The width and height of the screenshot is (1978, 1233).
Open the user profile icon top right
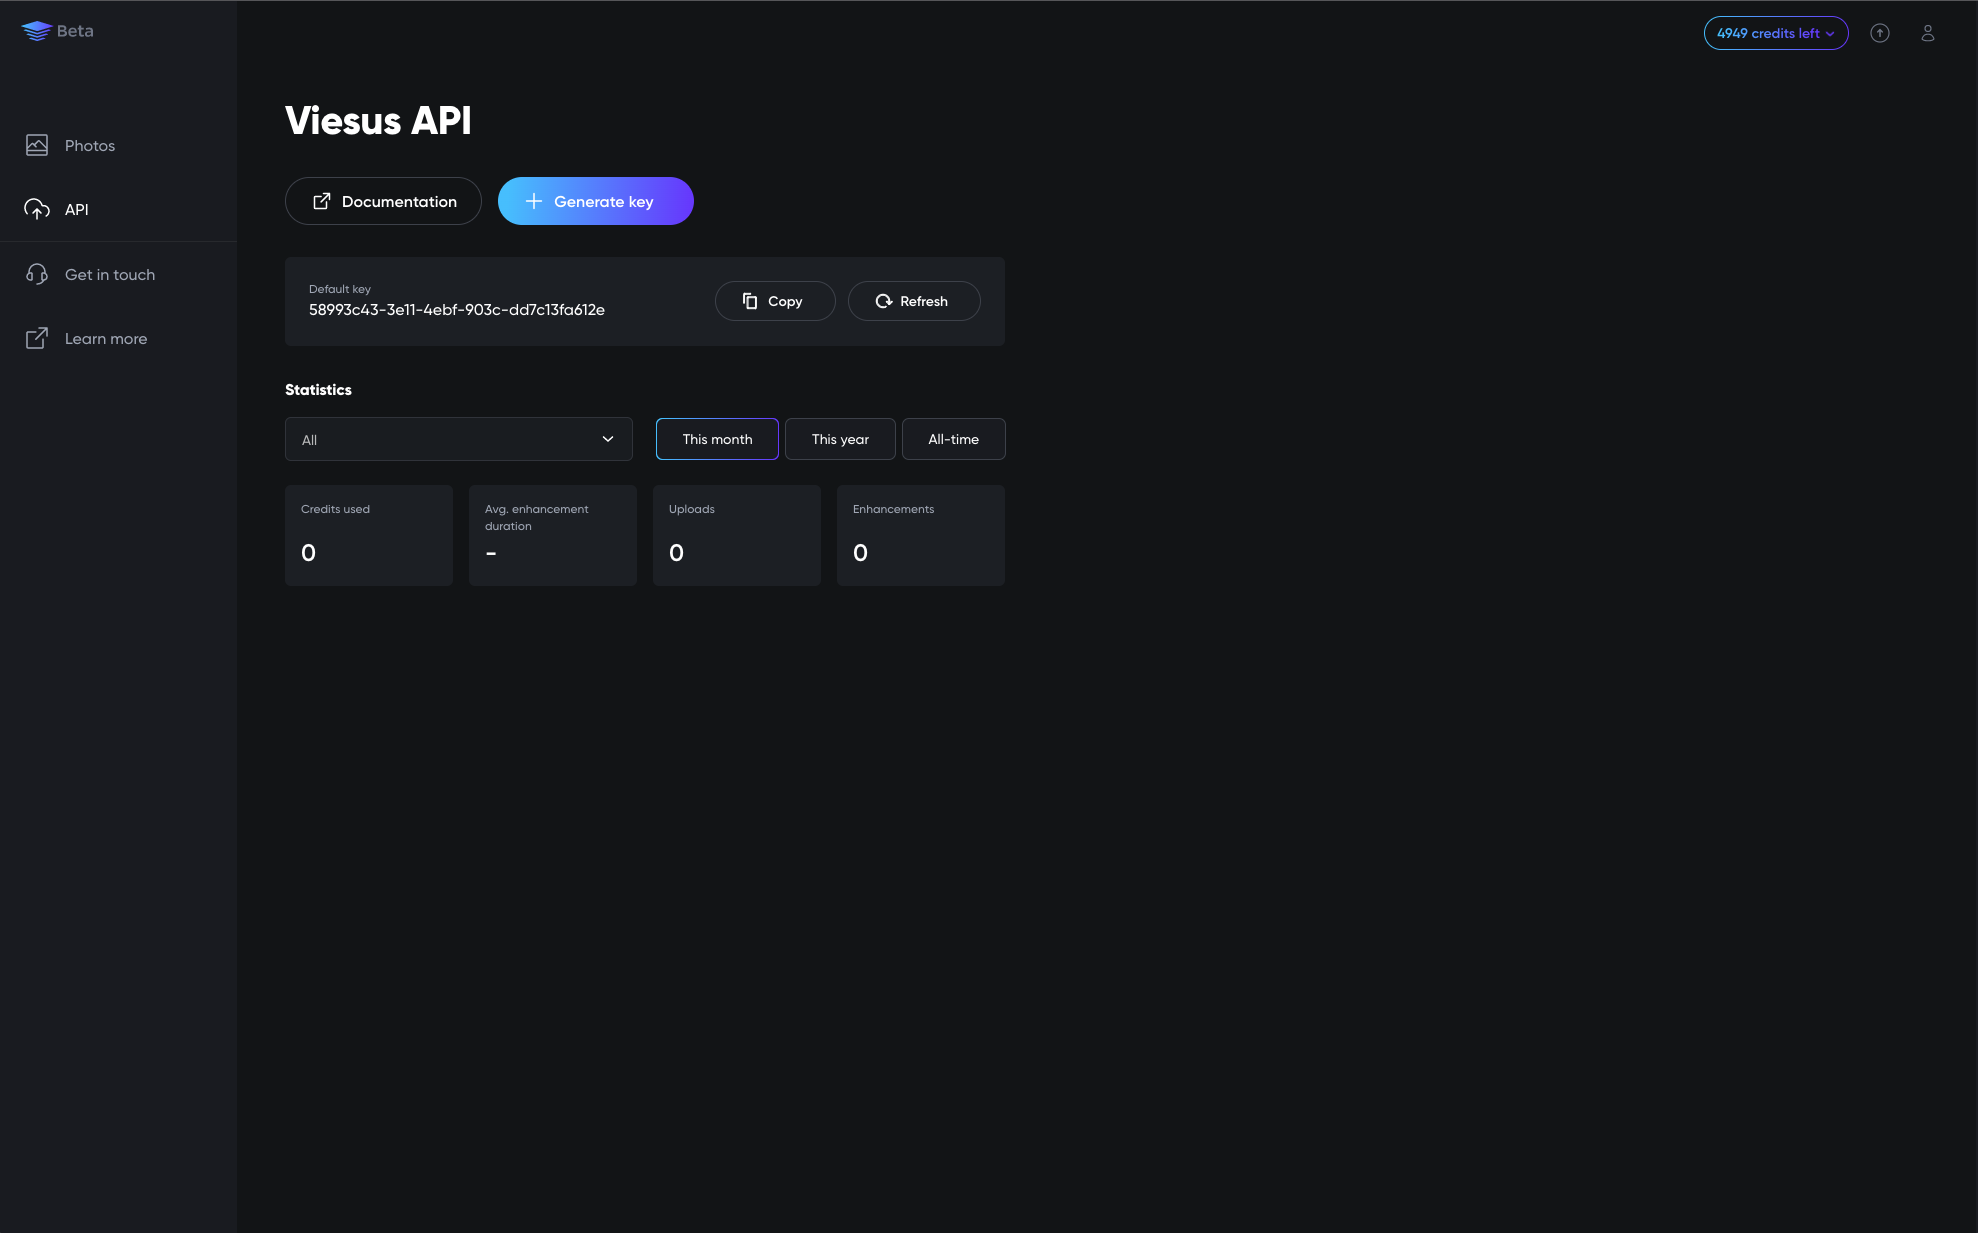pos(1927,33)
